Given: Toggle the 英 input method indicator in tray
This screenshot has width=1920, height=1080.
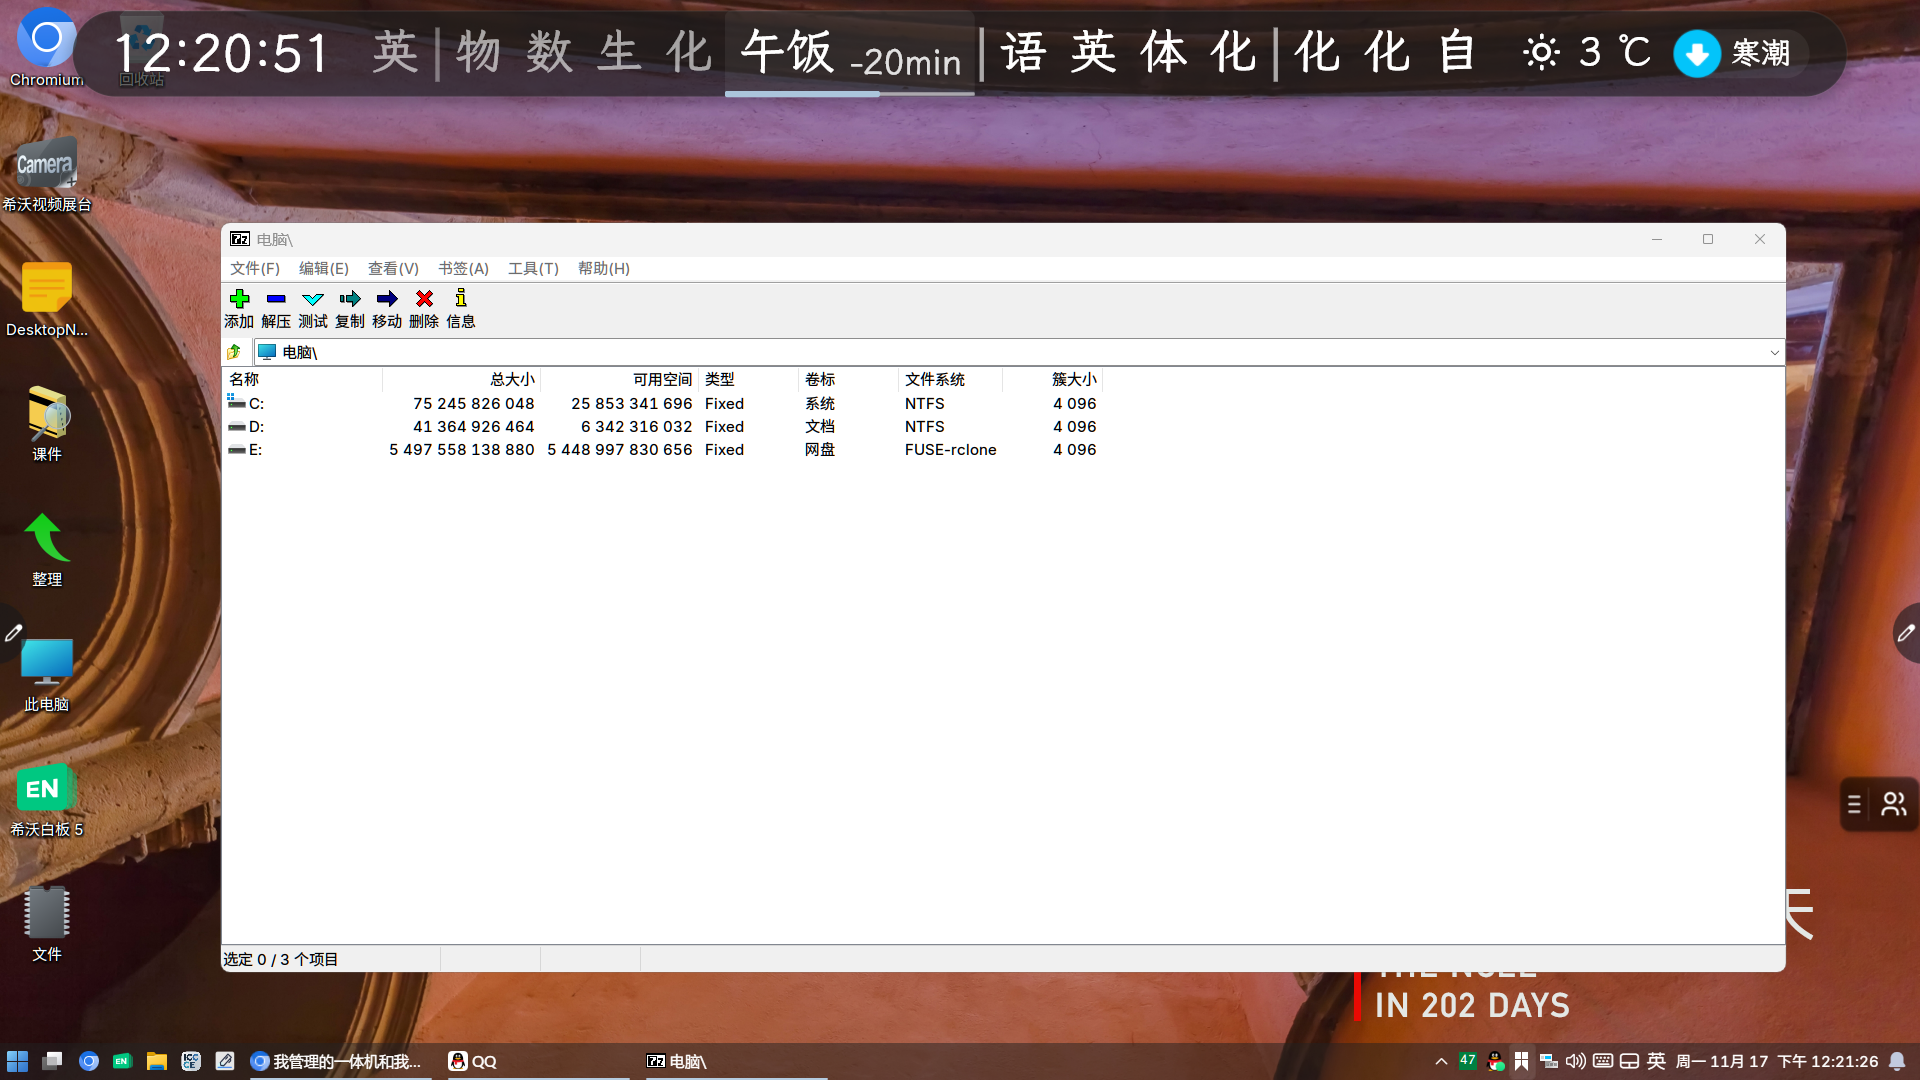Looking at the screenshot, I should [1656, 1061].
